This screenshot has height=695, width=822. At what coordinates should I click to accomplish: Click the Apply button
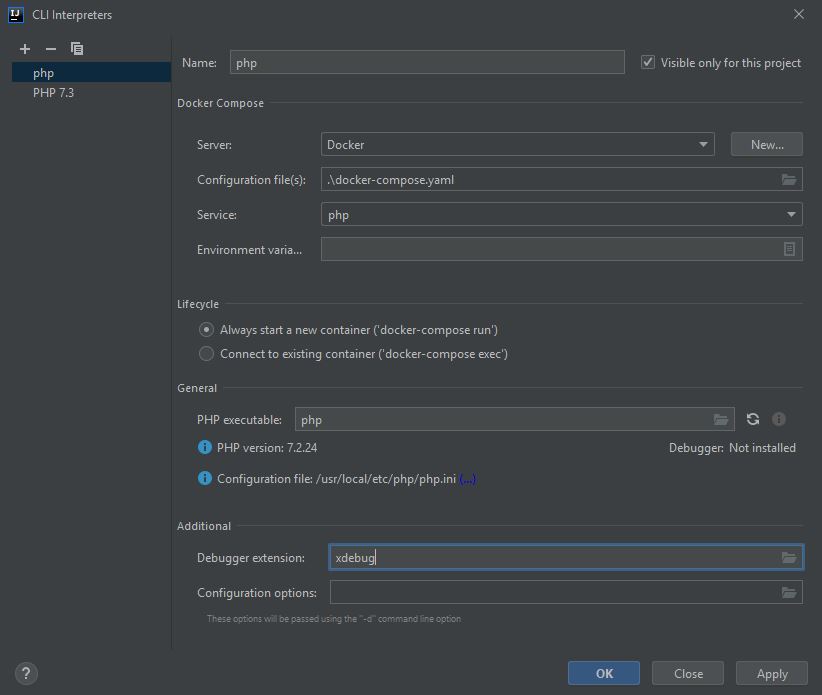coord(772,674)
